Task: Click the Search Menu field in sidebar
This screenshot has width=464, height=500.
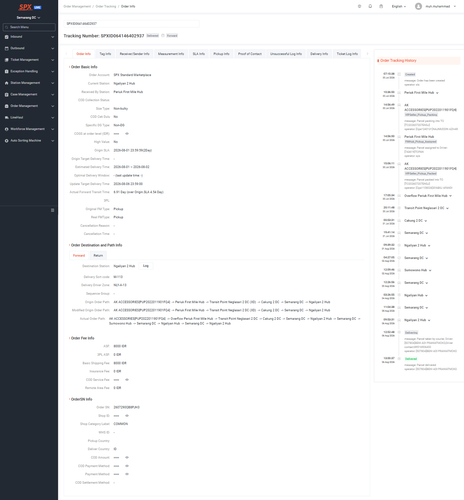Action: pyautogui.click(x=29, y=27)
